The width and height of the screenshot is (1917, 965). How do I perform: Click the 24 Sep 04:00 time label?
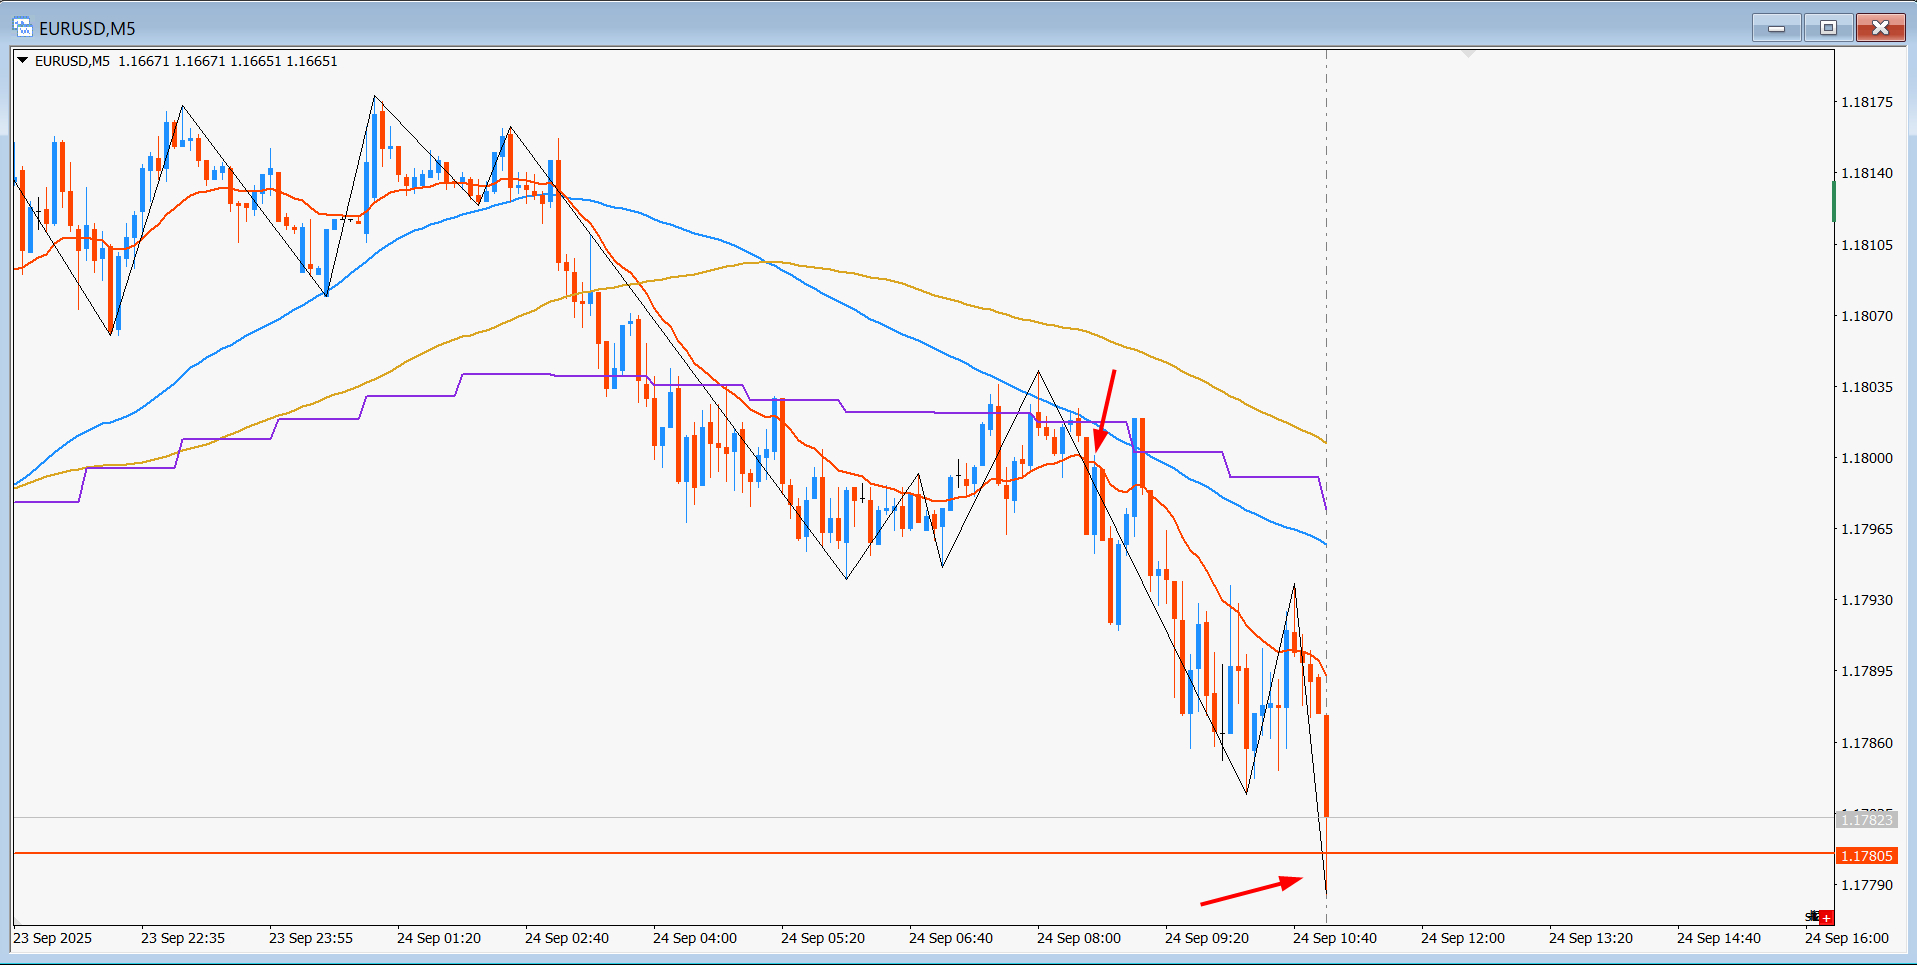coord(695,938)
